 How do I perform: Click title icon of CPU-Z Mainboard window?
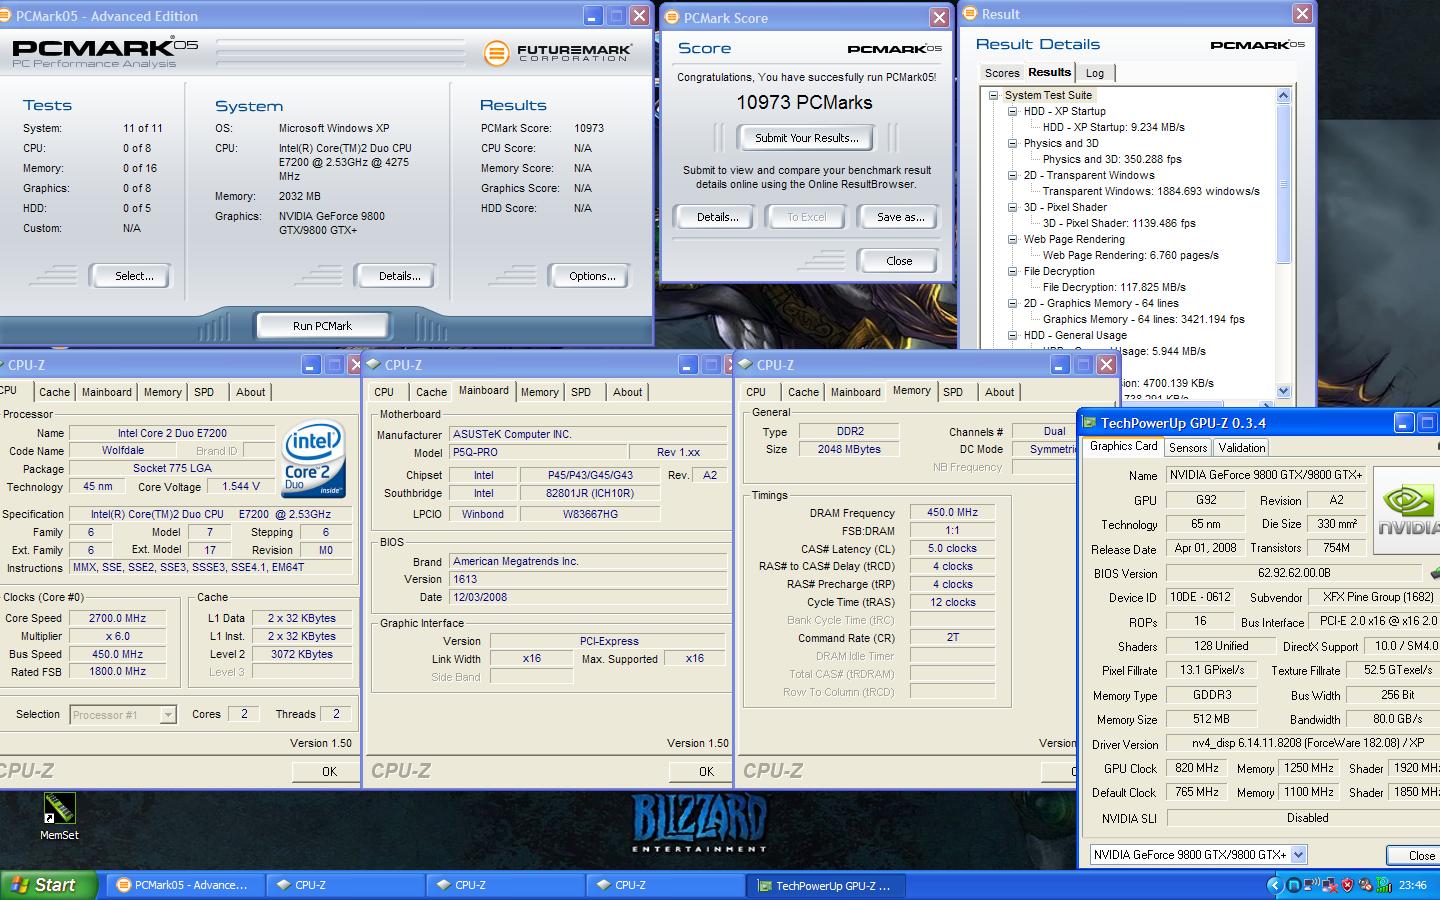pyautogui.click(x=373, y=365)
